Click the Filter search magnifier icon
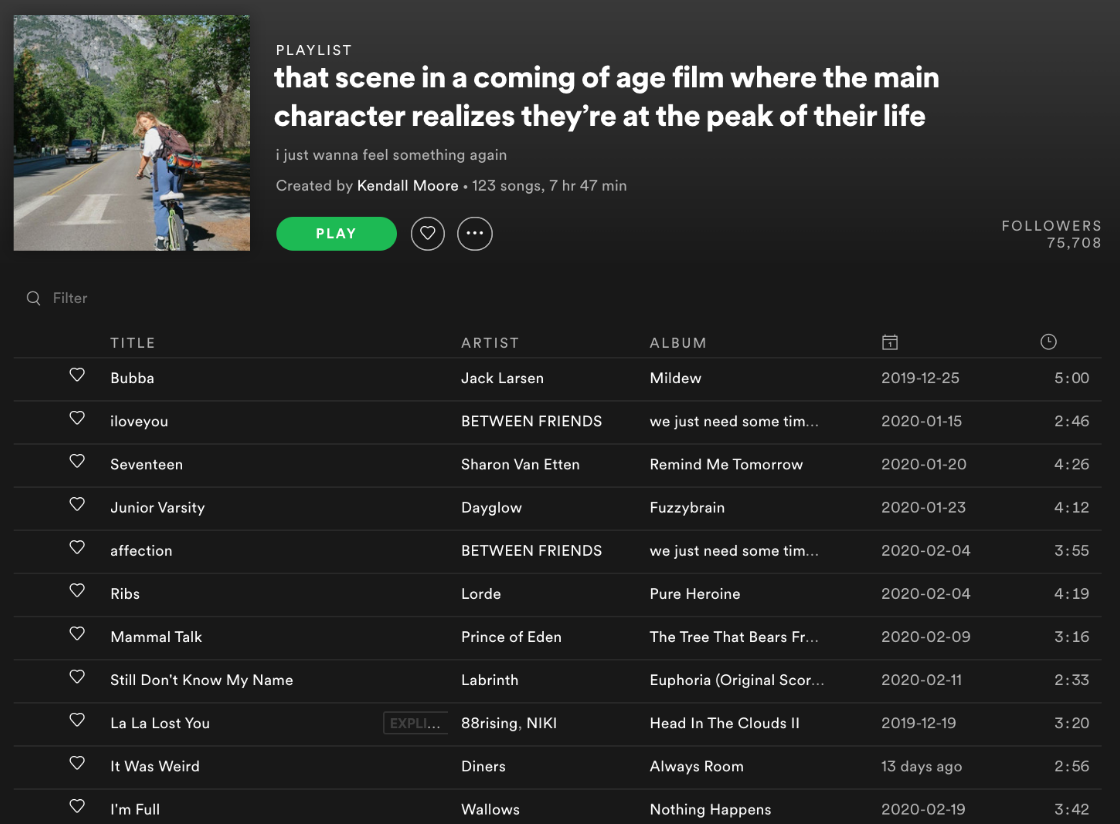1120x824 pixels. click(34, 298)
